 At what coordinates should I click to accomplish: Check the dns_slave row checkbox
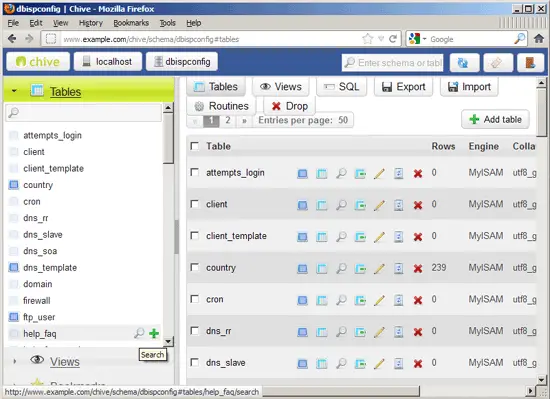tap(194, 362)
